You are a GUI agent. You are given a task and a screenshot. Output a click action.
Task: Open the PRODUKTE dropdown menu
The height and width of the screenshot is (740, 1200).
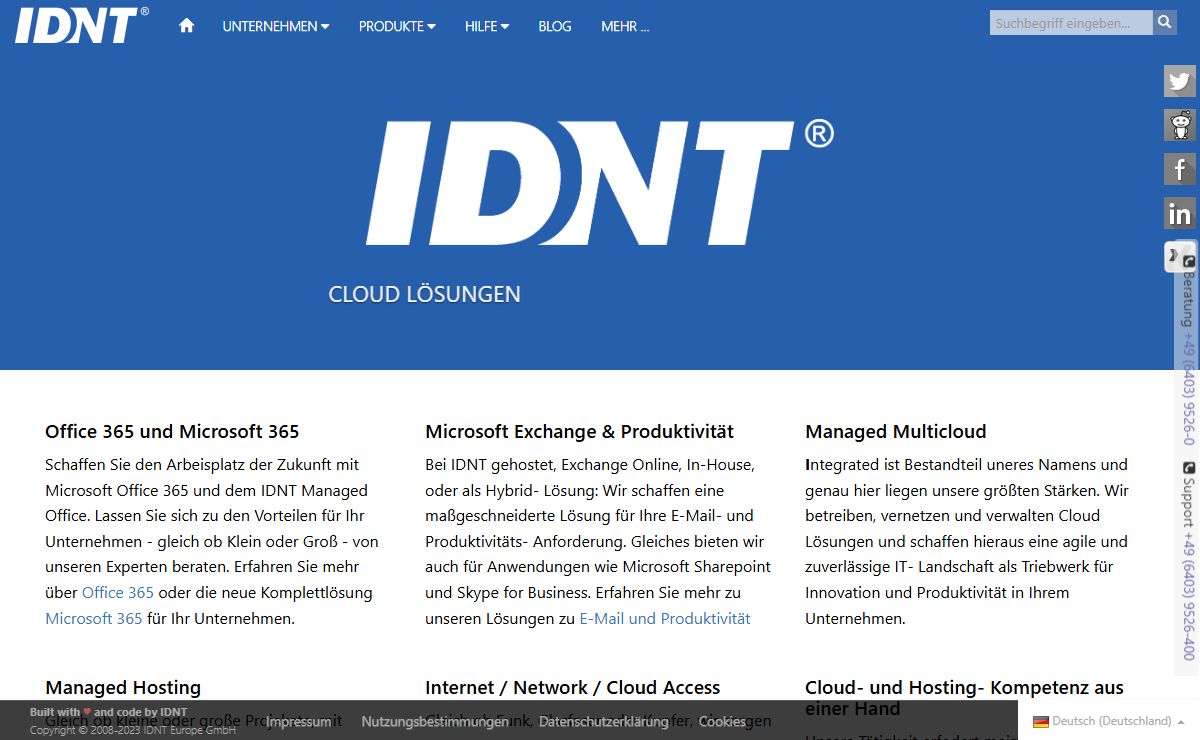pyautogui.click(x=397, y=26)
